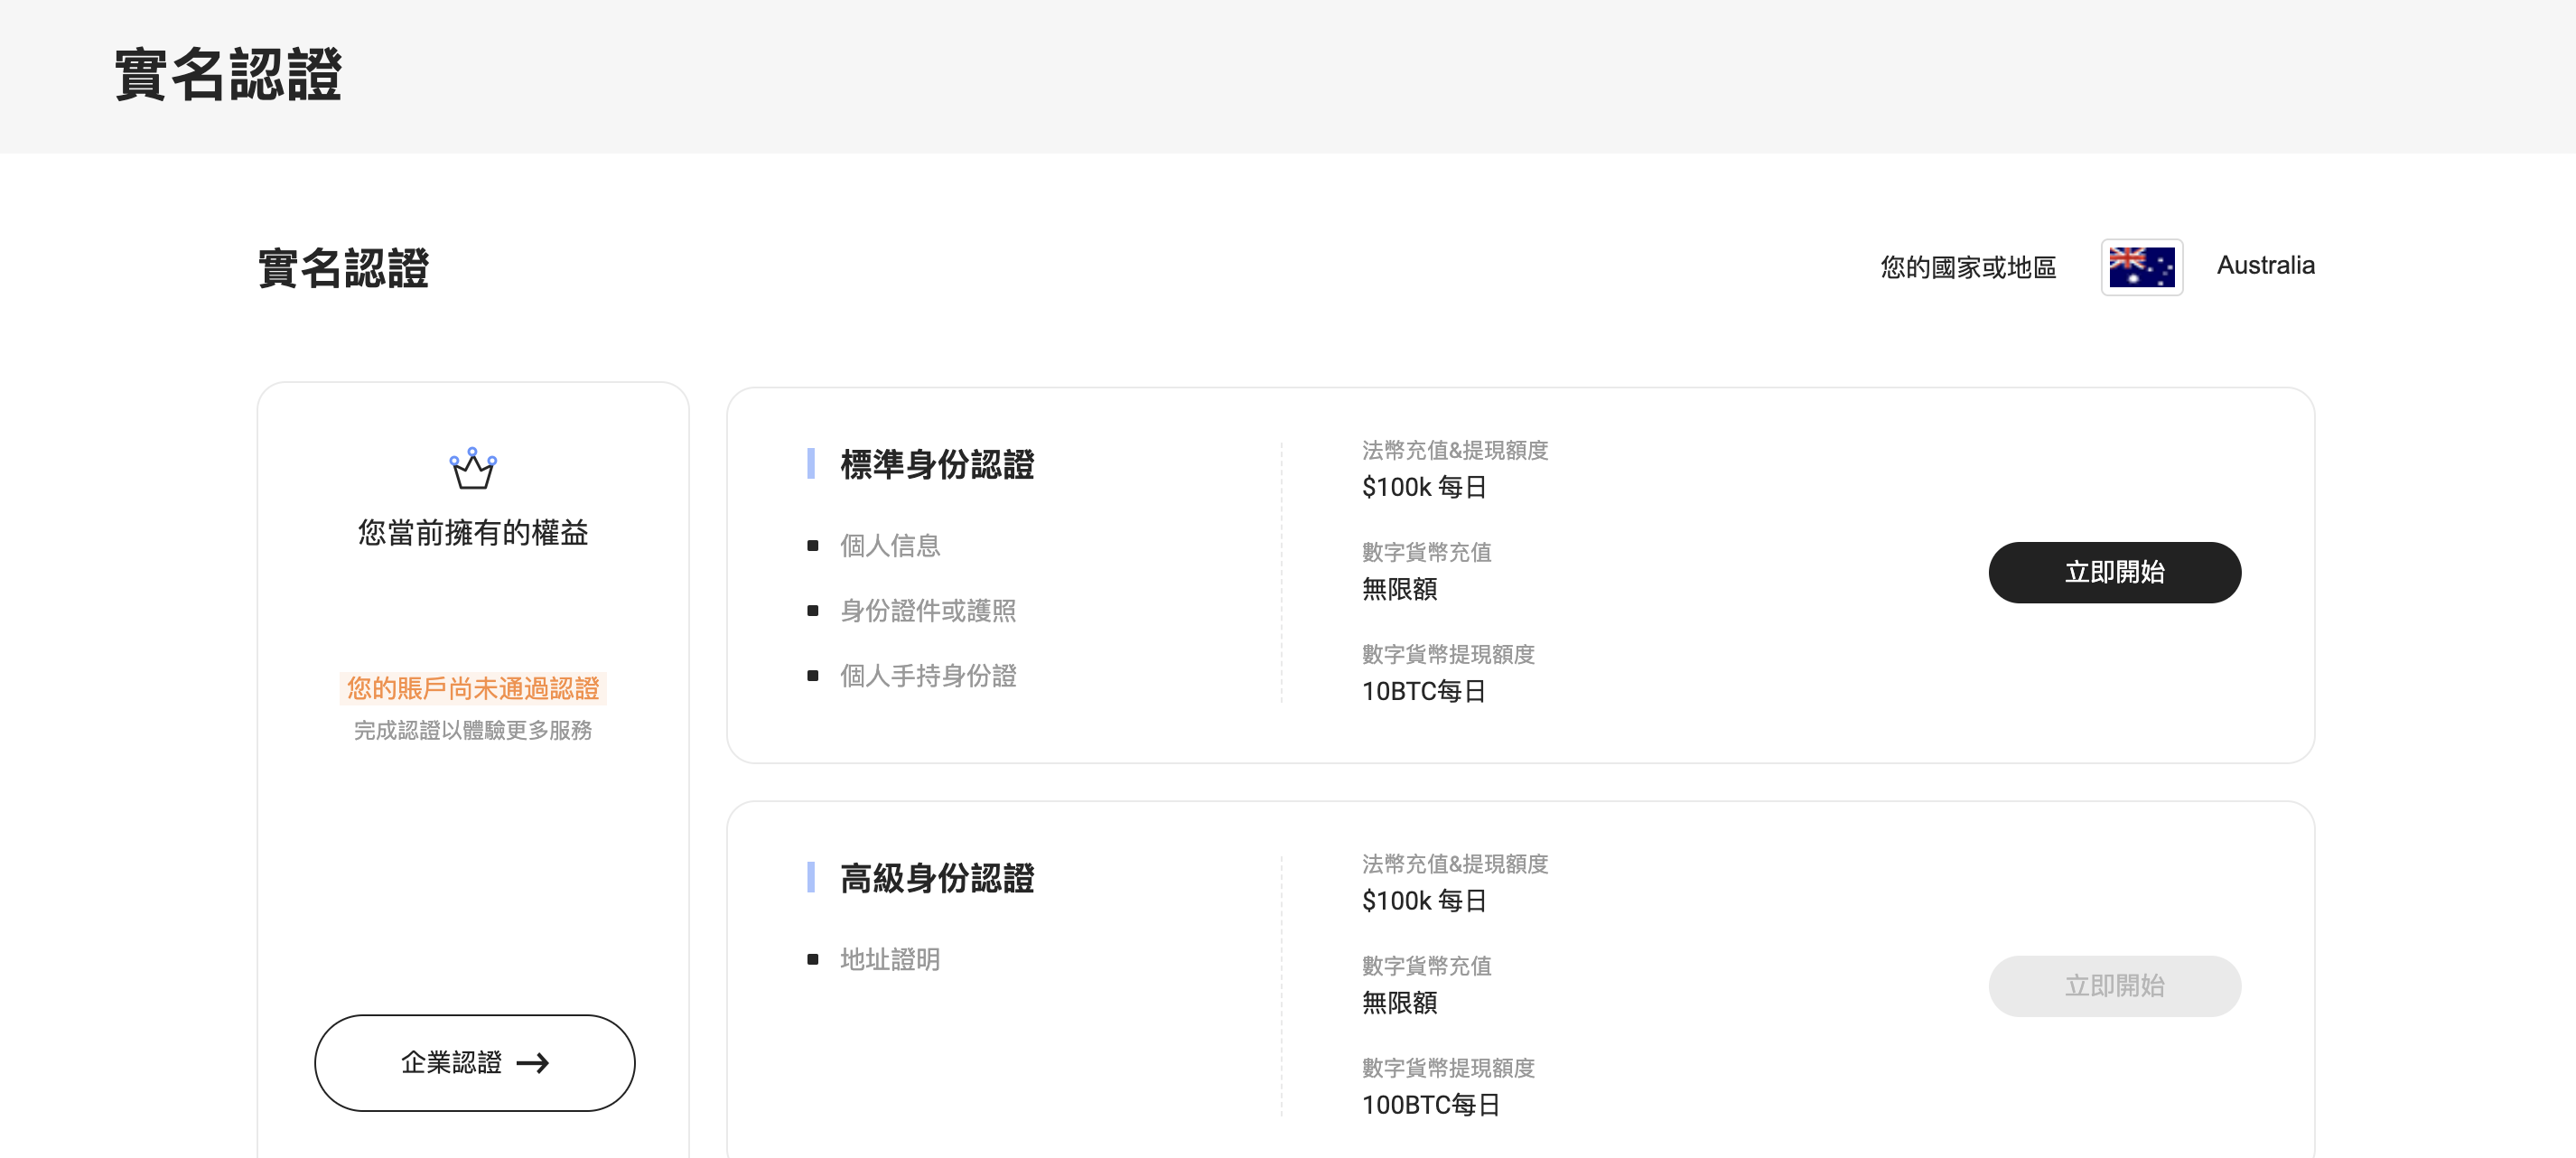The width and height of the screenshot is (2576, 1158).
Task: Select the 個人手持身份證 requirement item
Action: tap(927, 675)
